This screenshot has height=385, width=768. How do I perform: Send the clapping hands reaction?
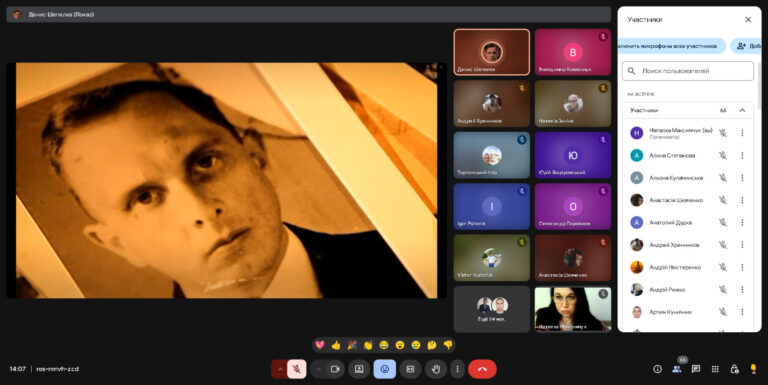[368, 345]
